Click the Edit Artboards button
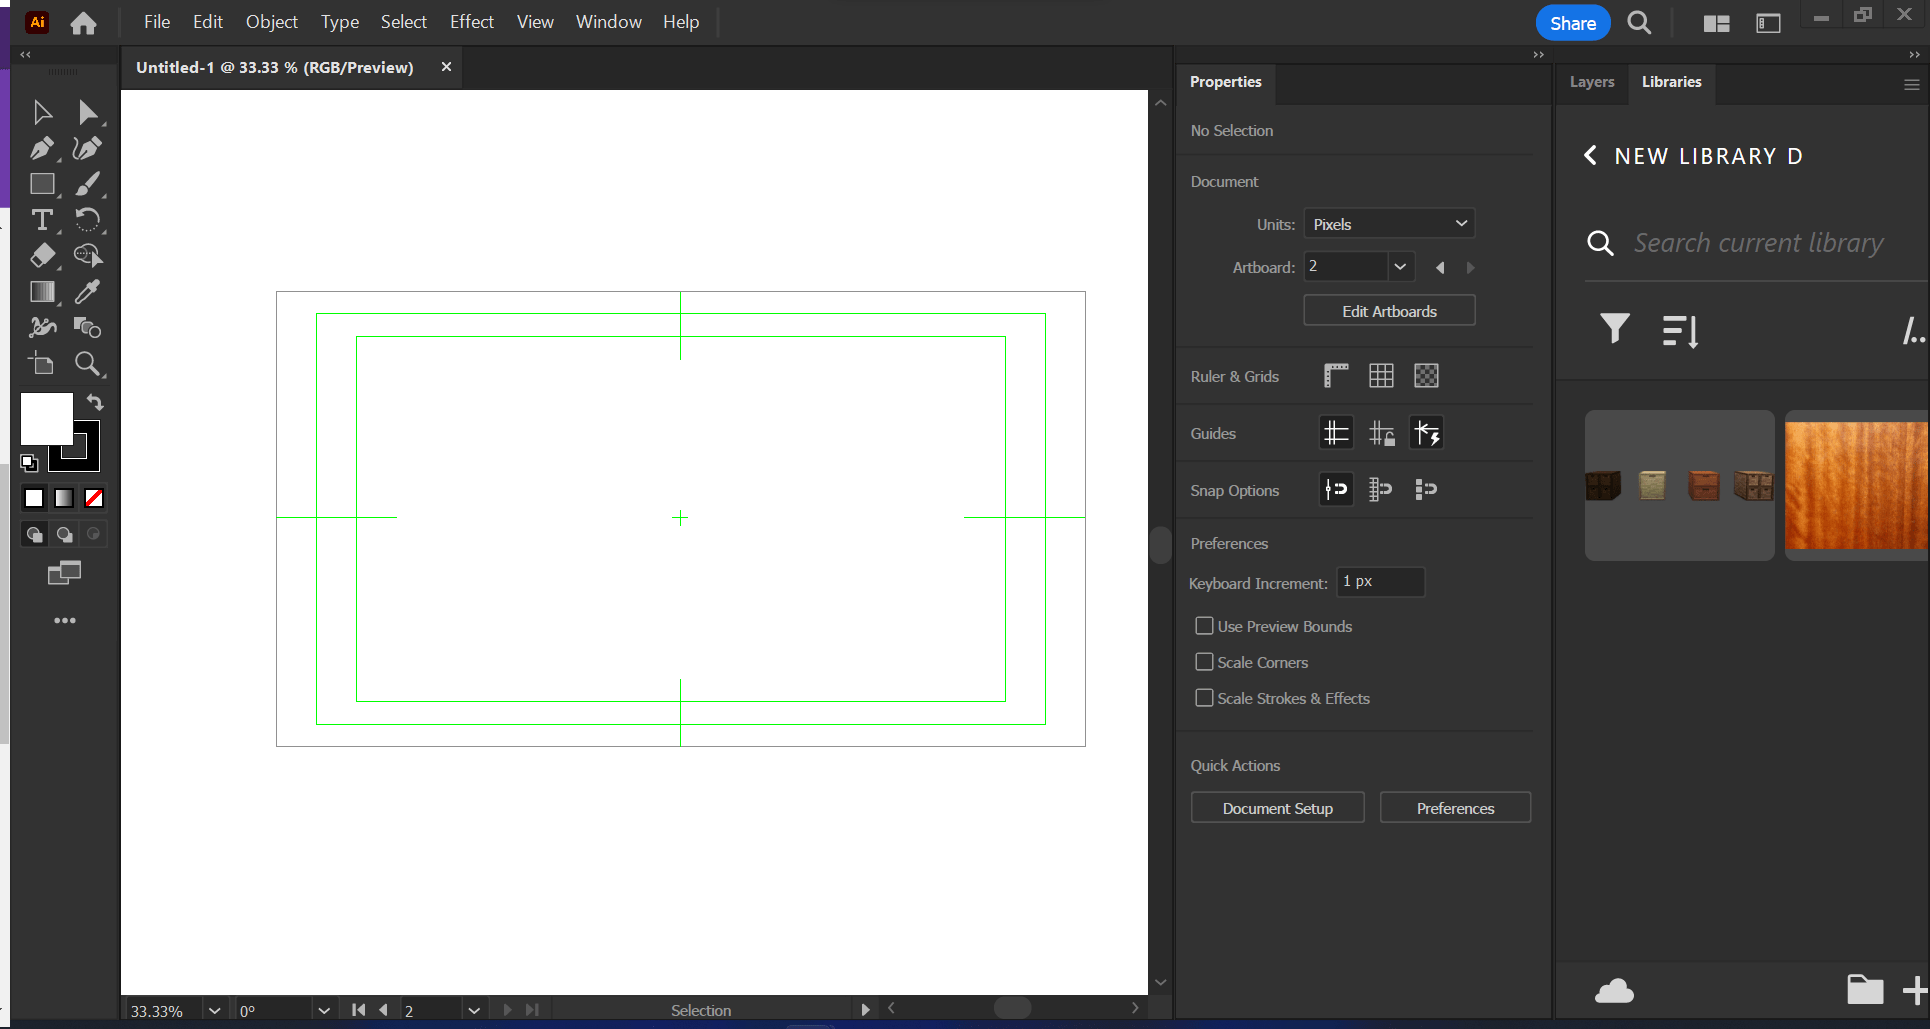Screen dimensions: 1930x1029 [1389, 310]
